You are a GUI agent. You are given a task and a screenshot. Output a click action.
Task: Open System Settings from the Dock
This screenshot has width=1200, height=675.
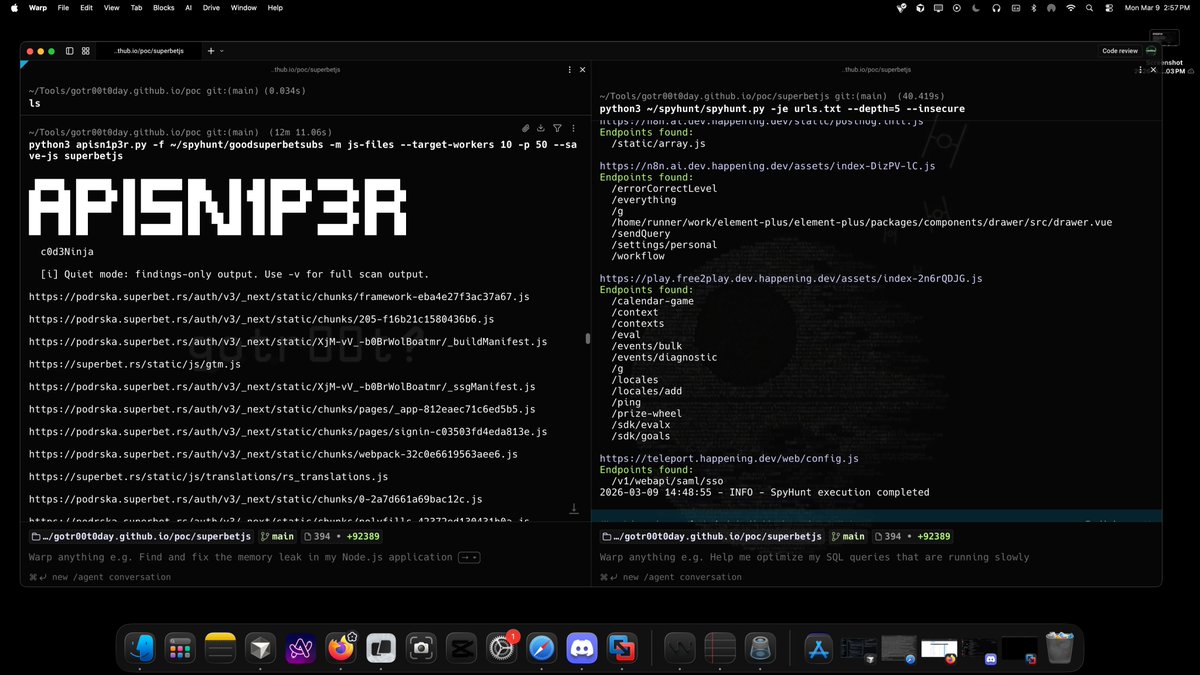[501, 648]
